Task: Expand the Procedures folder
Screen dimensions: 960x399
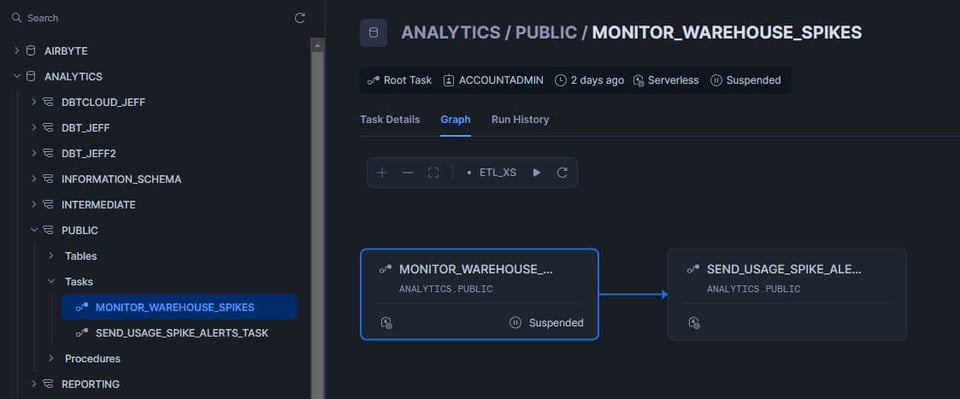Action: (51, 359)
